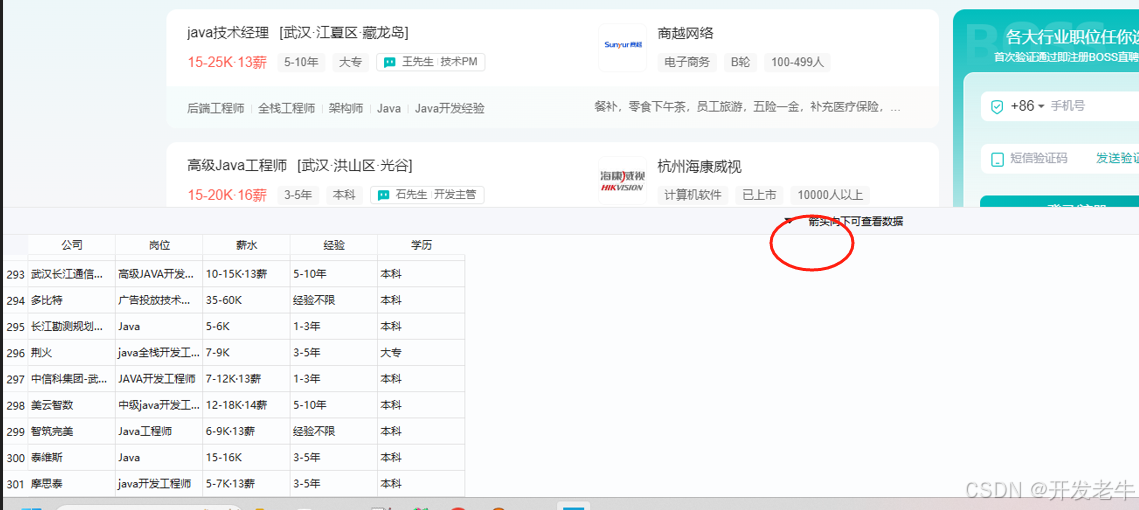Click the 短信验证码 input field
This screenshot has width=1139, height=510.
coord(1038,158)
